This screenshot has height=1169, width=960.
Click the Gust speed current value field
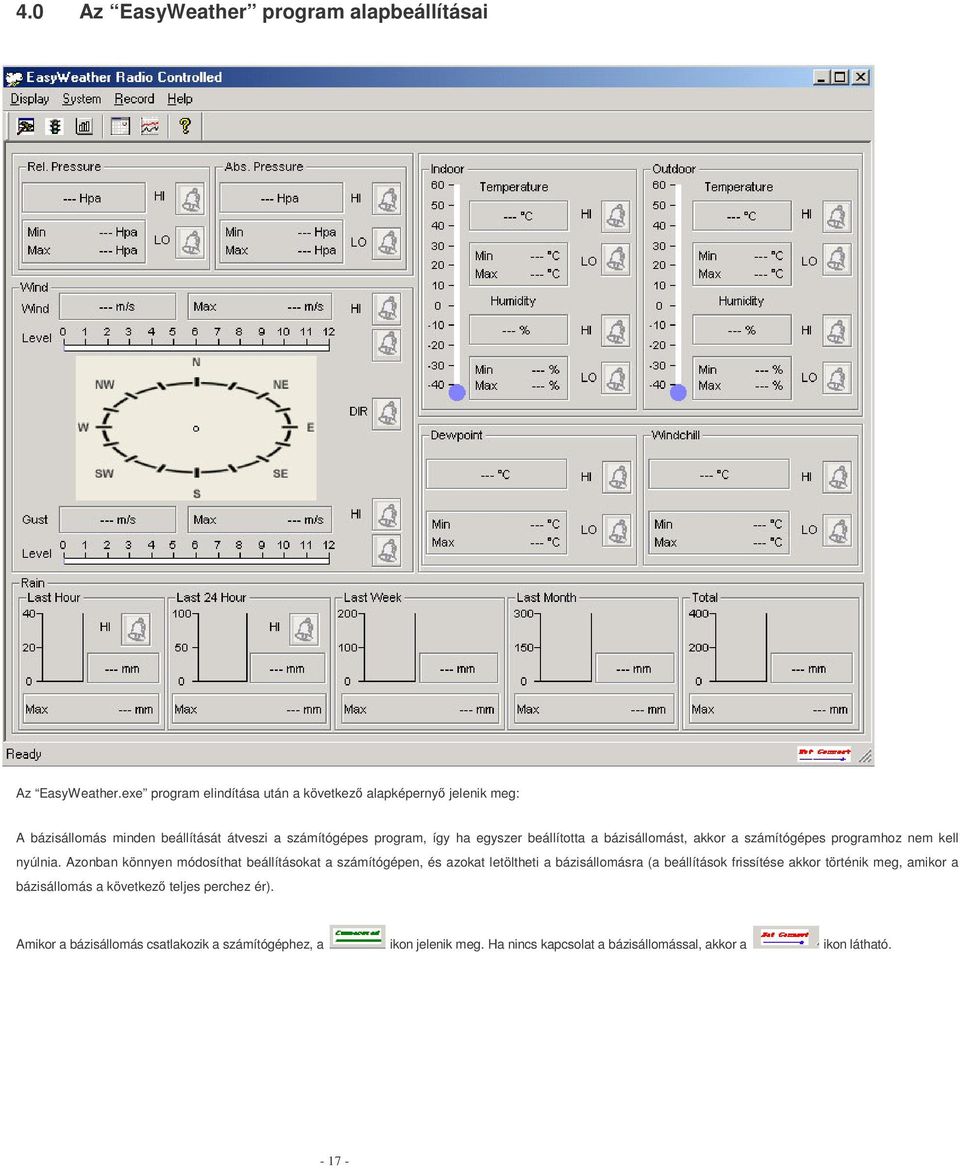118,520
